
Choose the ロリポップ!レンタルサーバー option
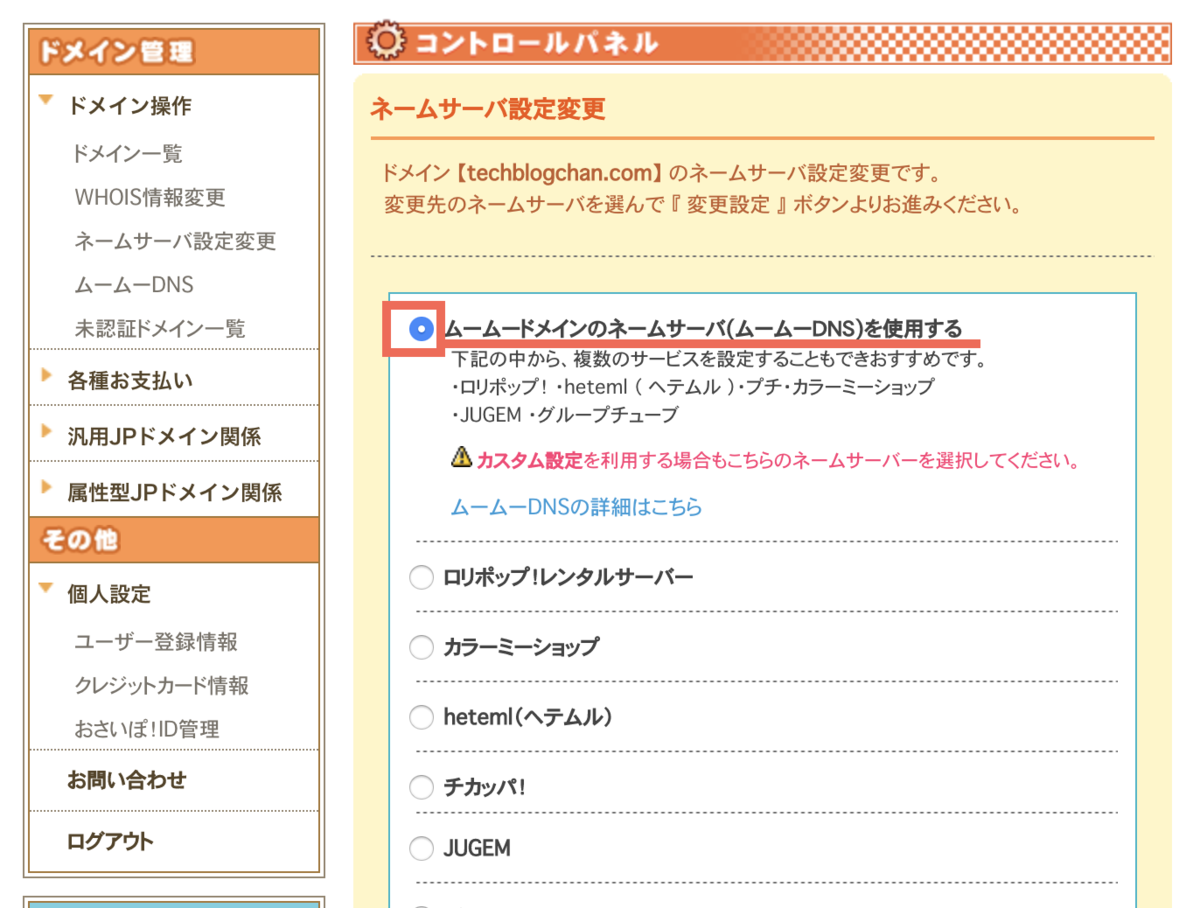pyautogui.click(x=421, y=577)
